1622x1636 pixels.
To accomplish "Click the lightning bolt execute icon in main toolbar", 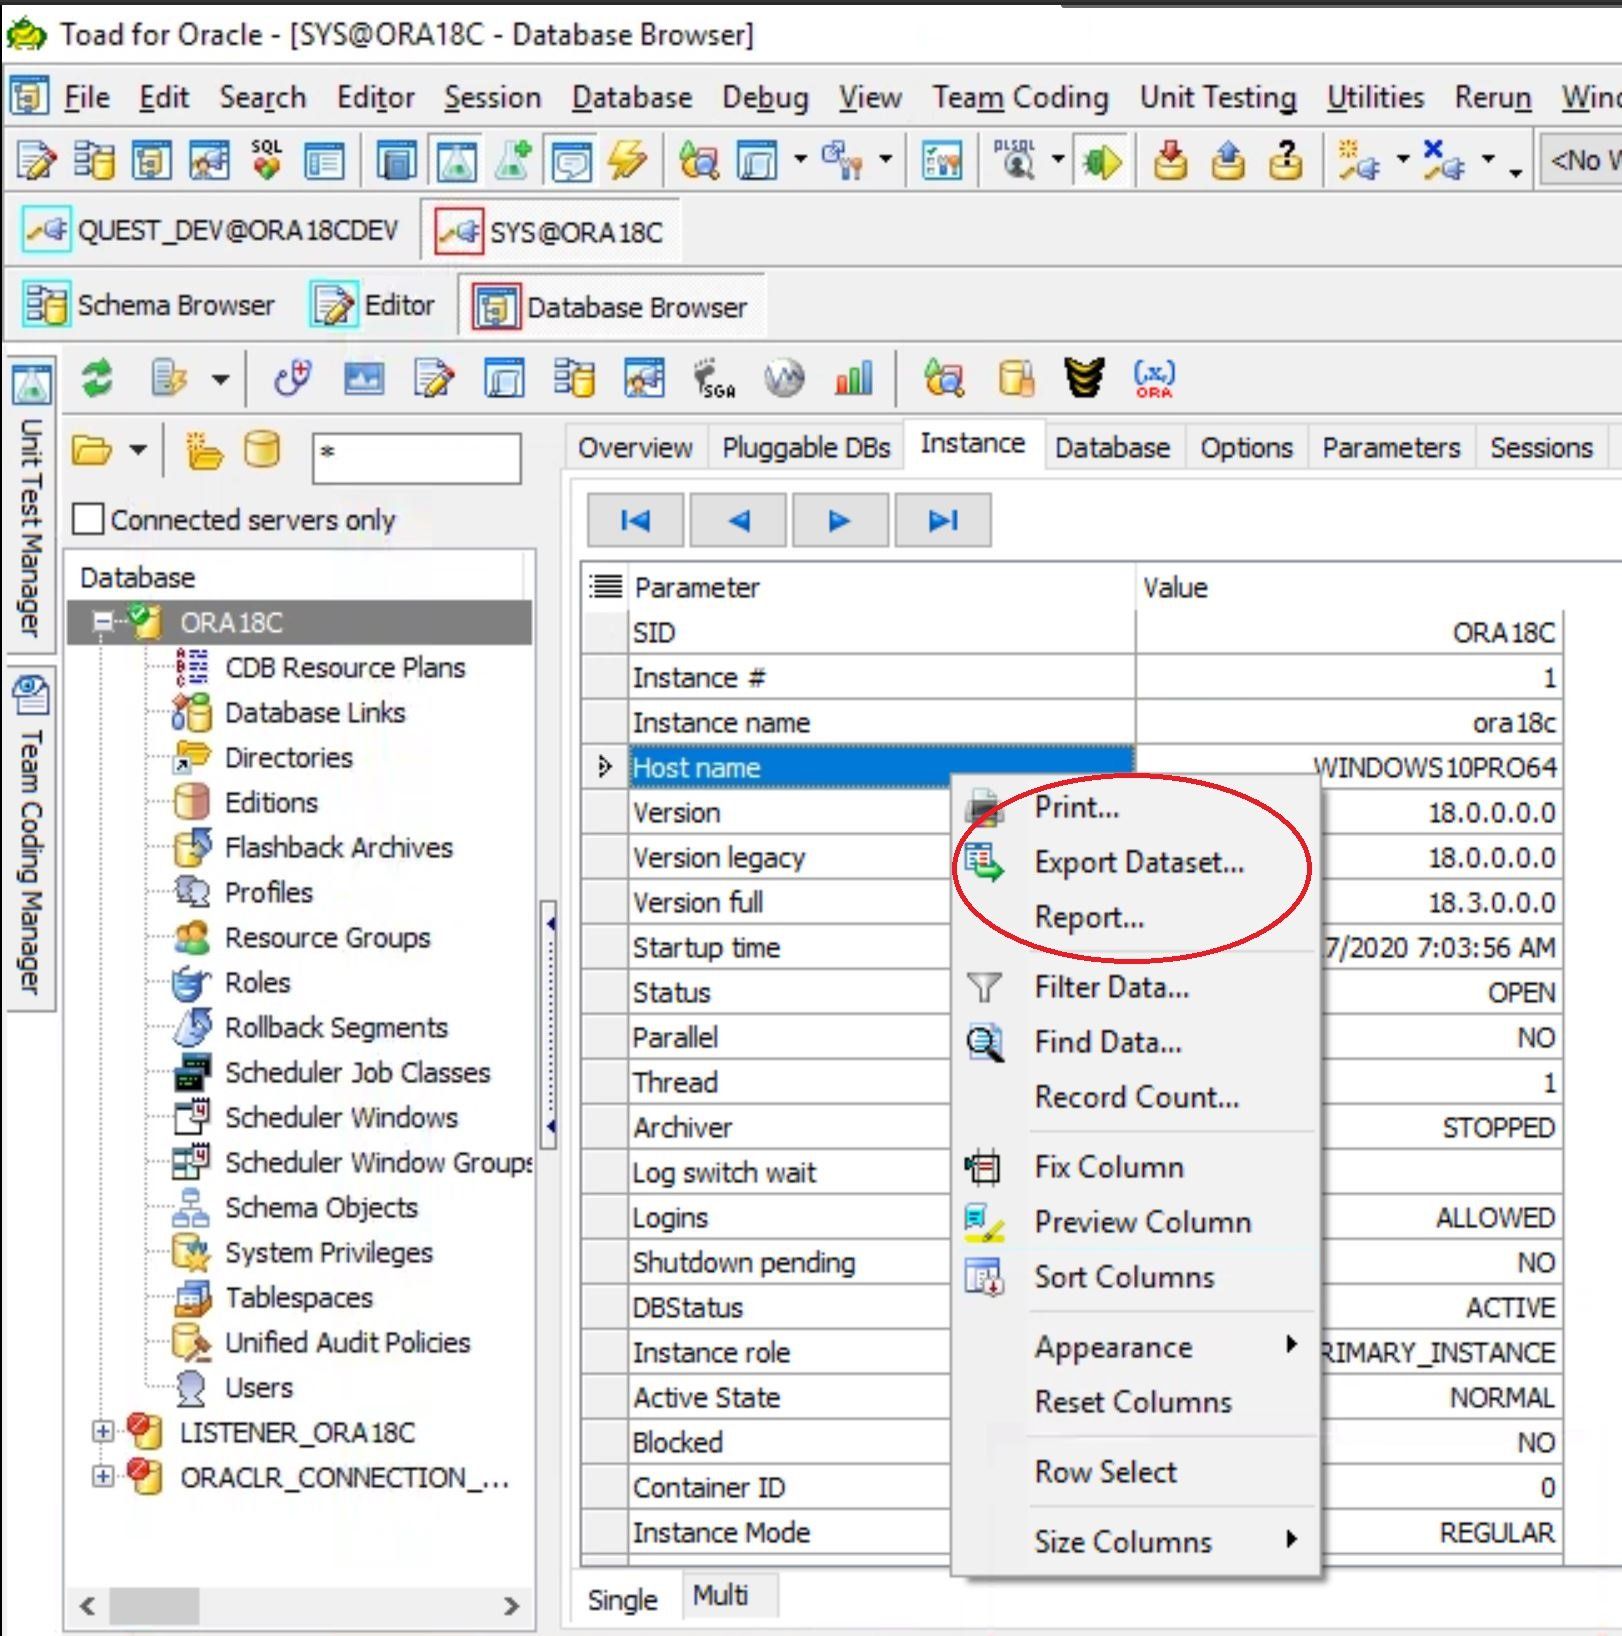I will (628, 160).
